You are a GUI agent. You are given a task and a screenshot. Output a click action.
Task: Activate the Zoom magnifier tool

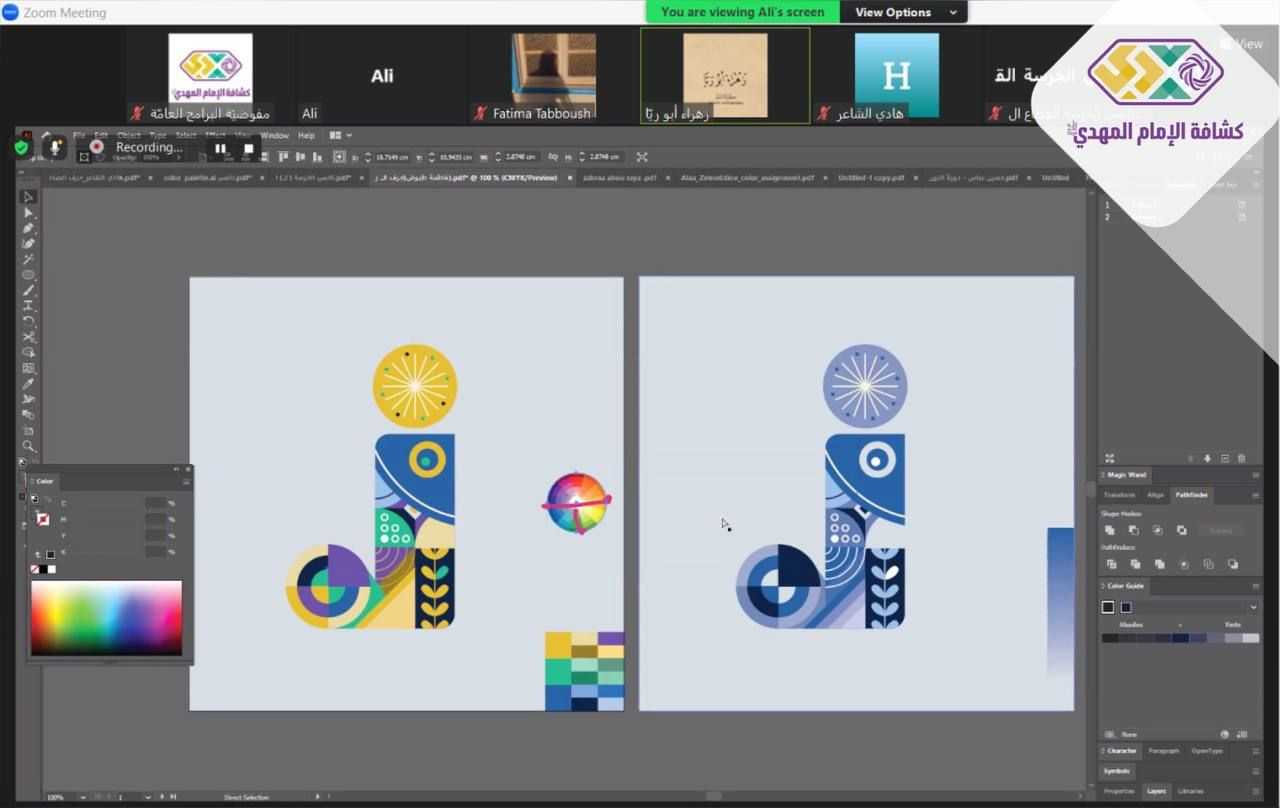coord(29,446)
